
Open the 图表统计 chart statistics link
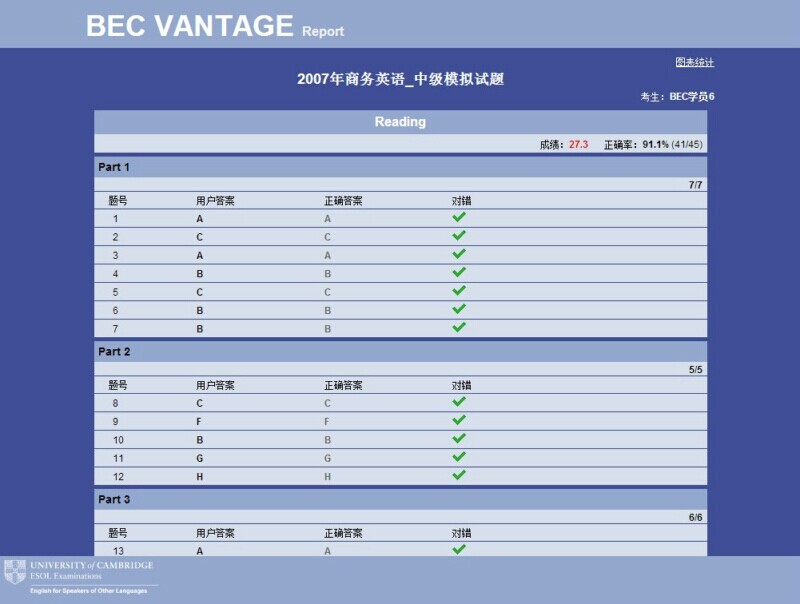point(694,62)
